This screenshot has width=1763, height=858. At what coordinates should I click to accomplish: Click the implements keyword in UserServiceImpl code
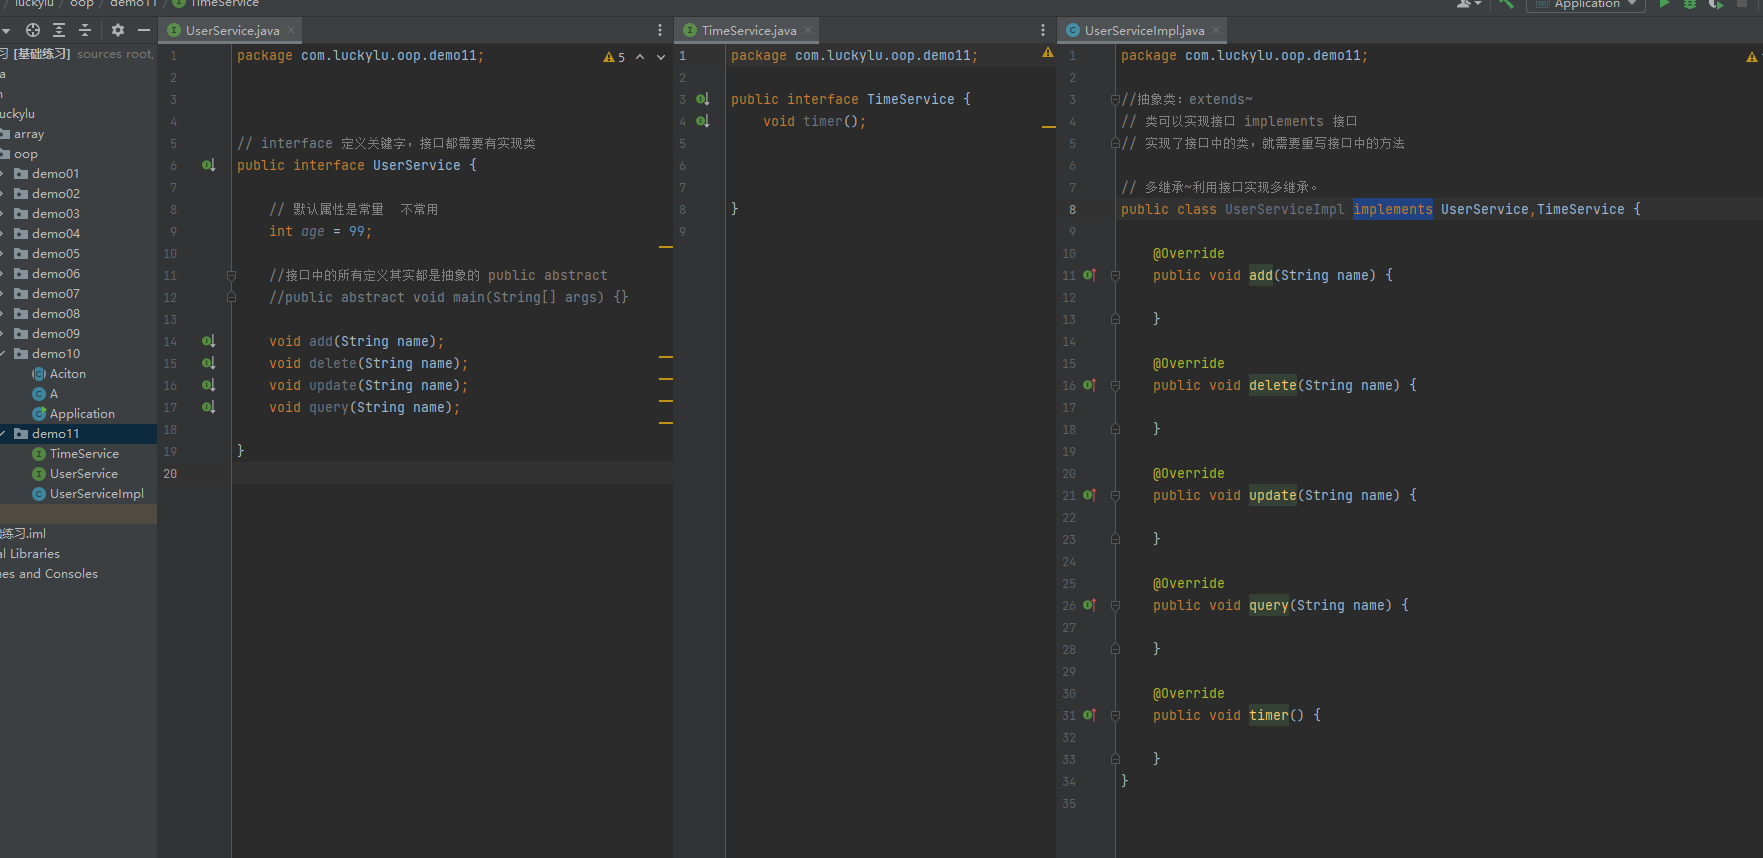point(1392,209)
